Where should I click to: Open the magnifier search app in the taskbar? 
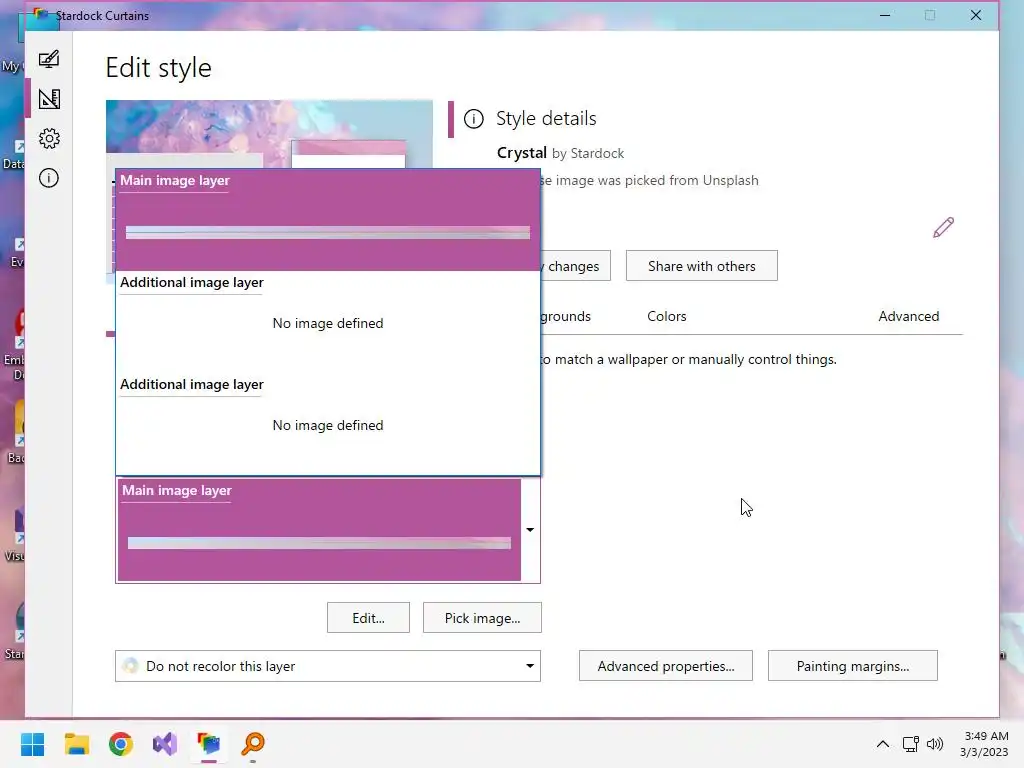pos(253,744)
